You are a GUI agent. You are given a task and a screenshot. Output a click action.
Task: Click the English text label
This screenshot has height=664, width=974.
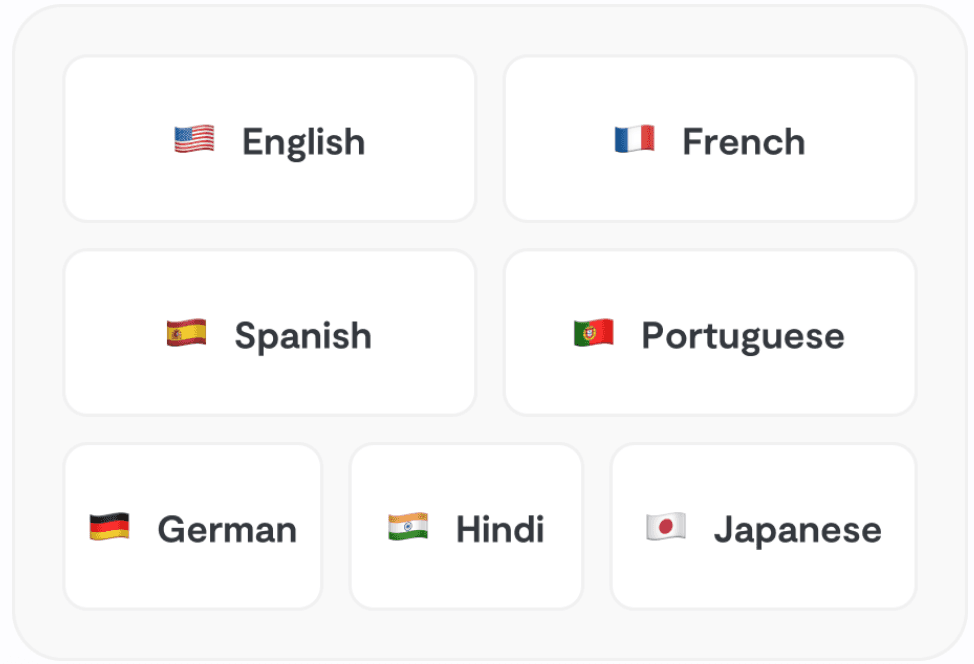pos(303,143)
